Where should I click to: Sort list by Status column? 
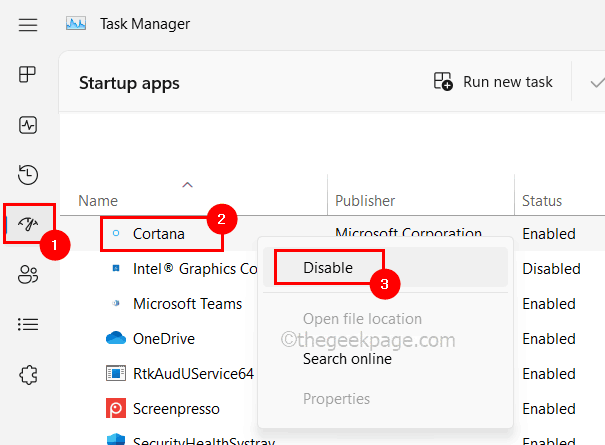click(542, 201)
